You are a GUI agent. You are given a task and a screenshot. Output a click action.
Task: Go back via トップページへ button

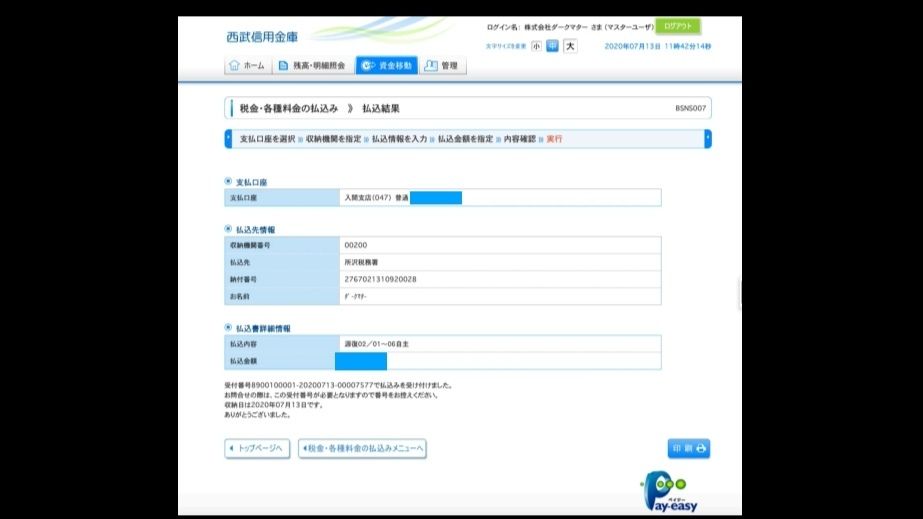point(257,449)
